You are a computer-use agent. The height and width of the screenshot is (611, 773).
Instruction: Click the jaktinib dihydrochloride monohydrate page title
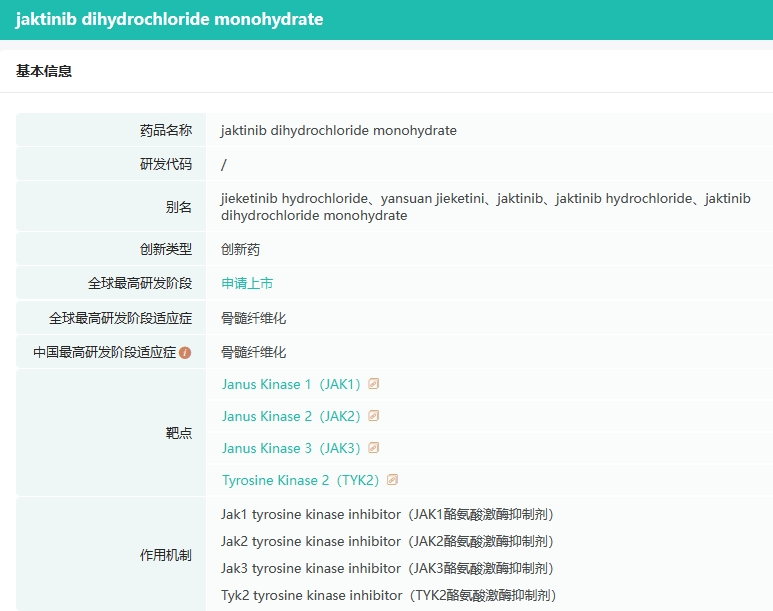click(x=169, y=19)
